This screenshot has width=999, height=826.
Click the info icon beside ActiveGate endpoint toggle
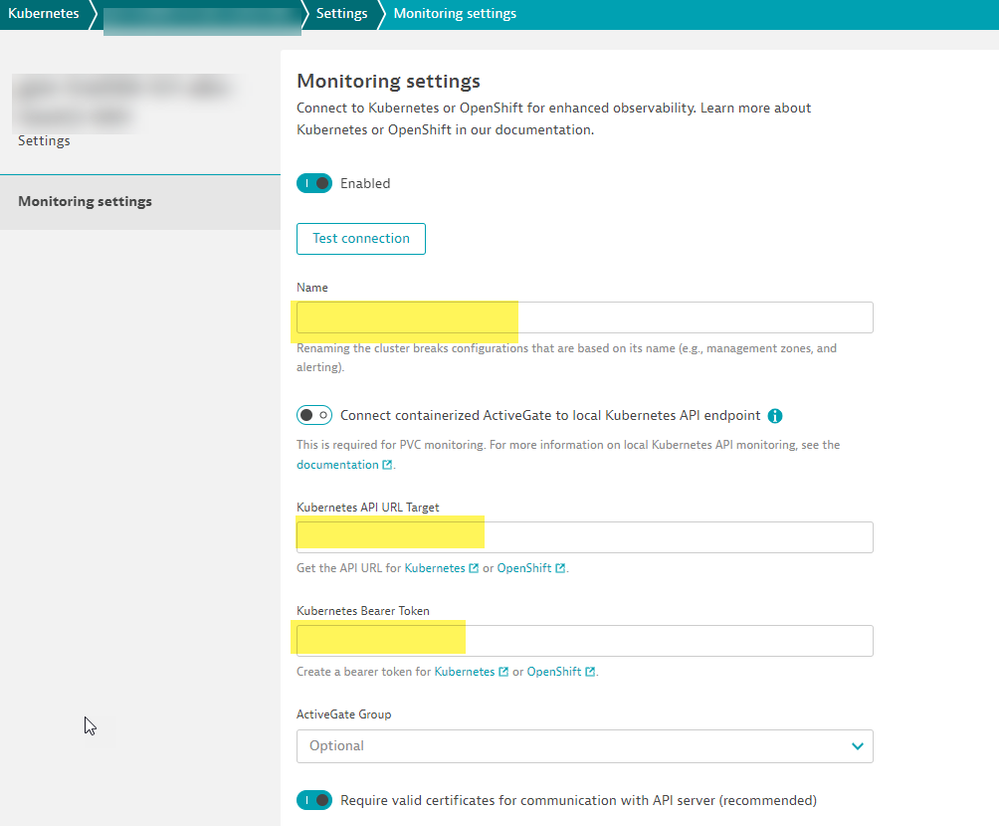click(x=775, y=416)
